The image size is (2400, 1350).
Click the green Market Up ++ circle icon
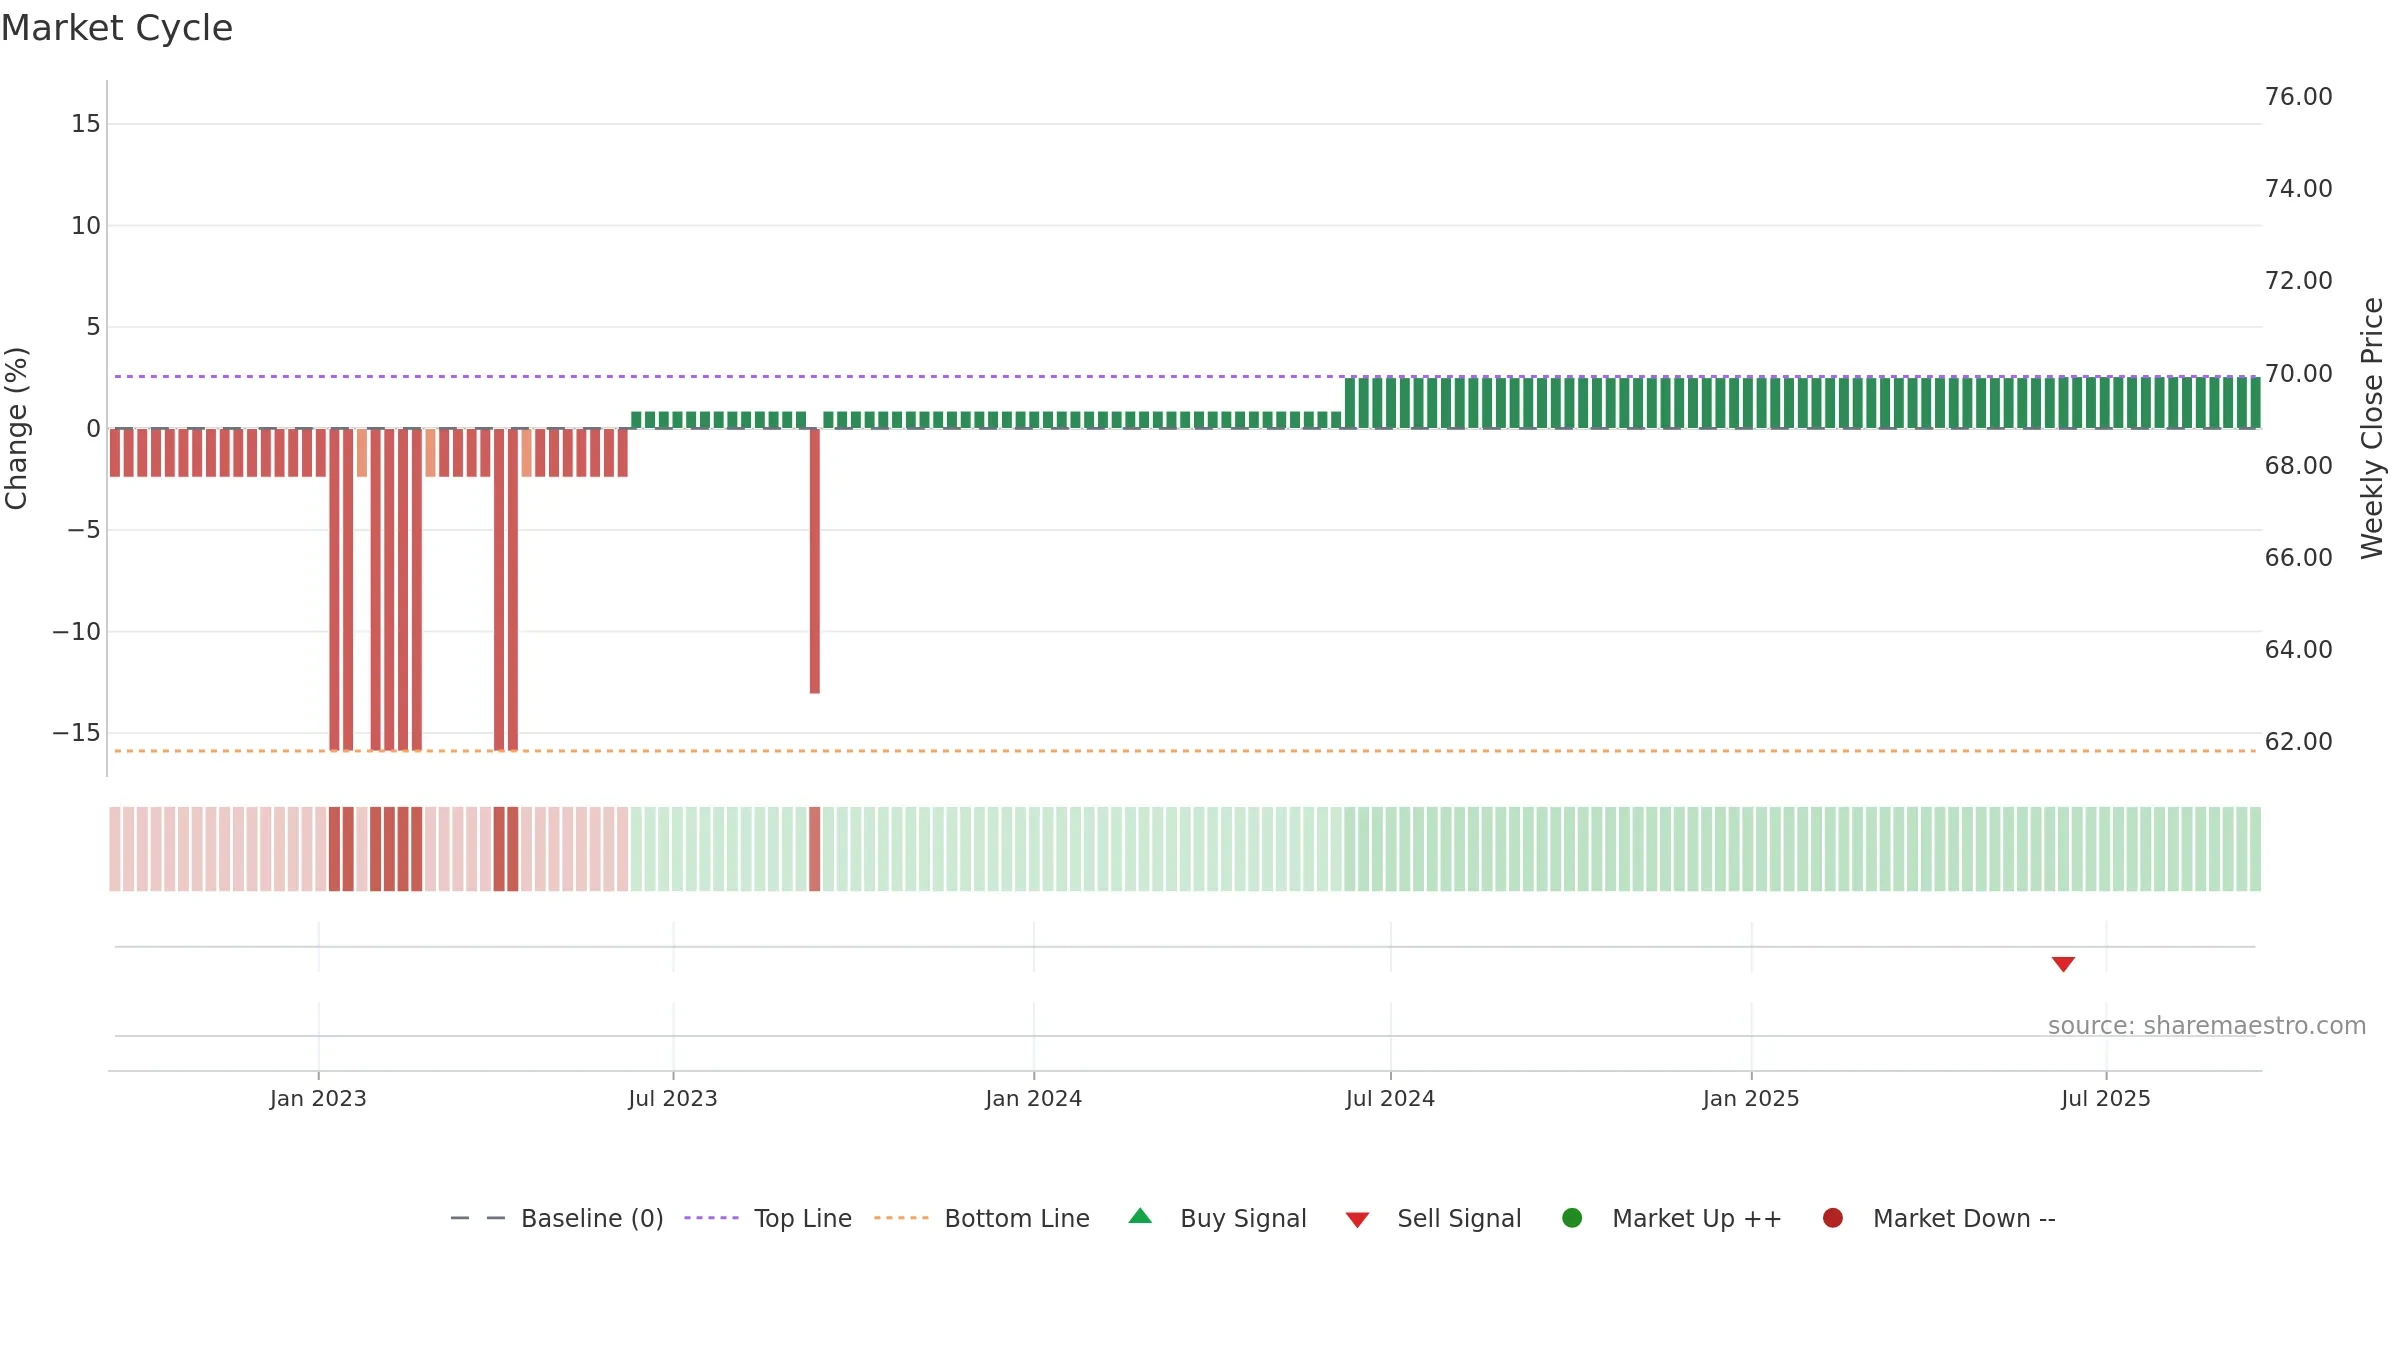pos(1572,1218)
